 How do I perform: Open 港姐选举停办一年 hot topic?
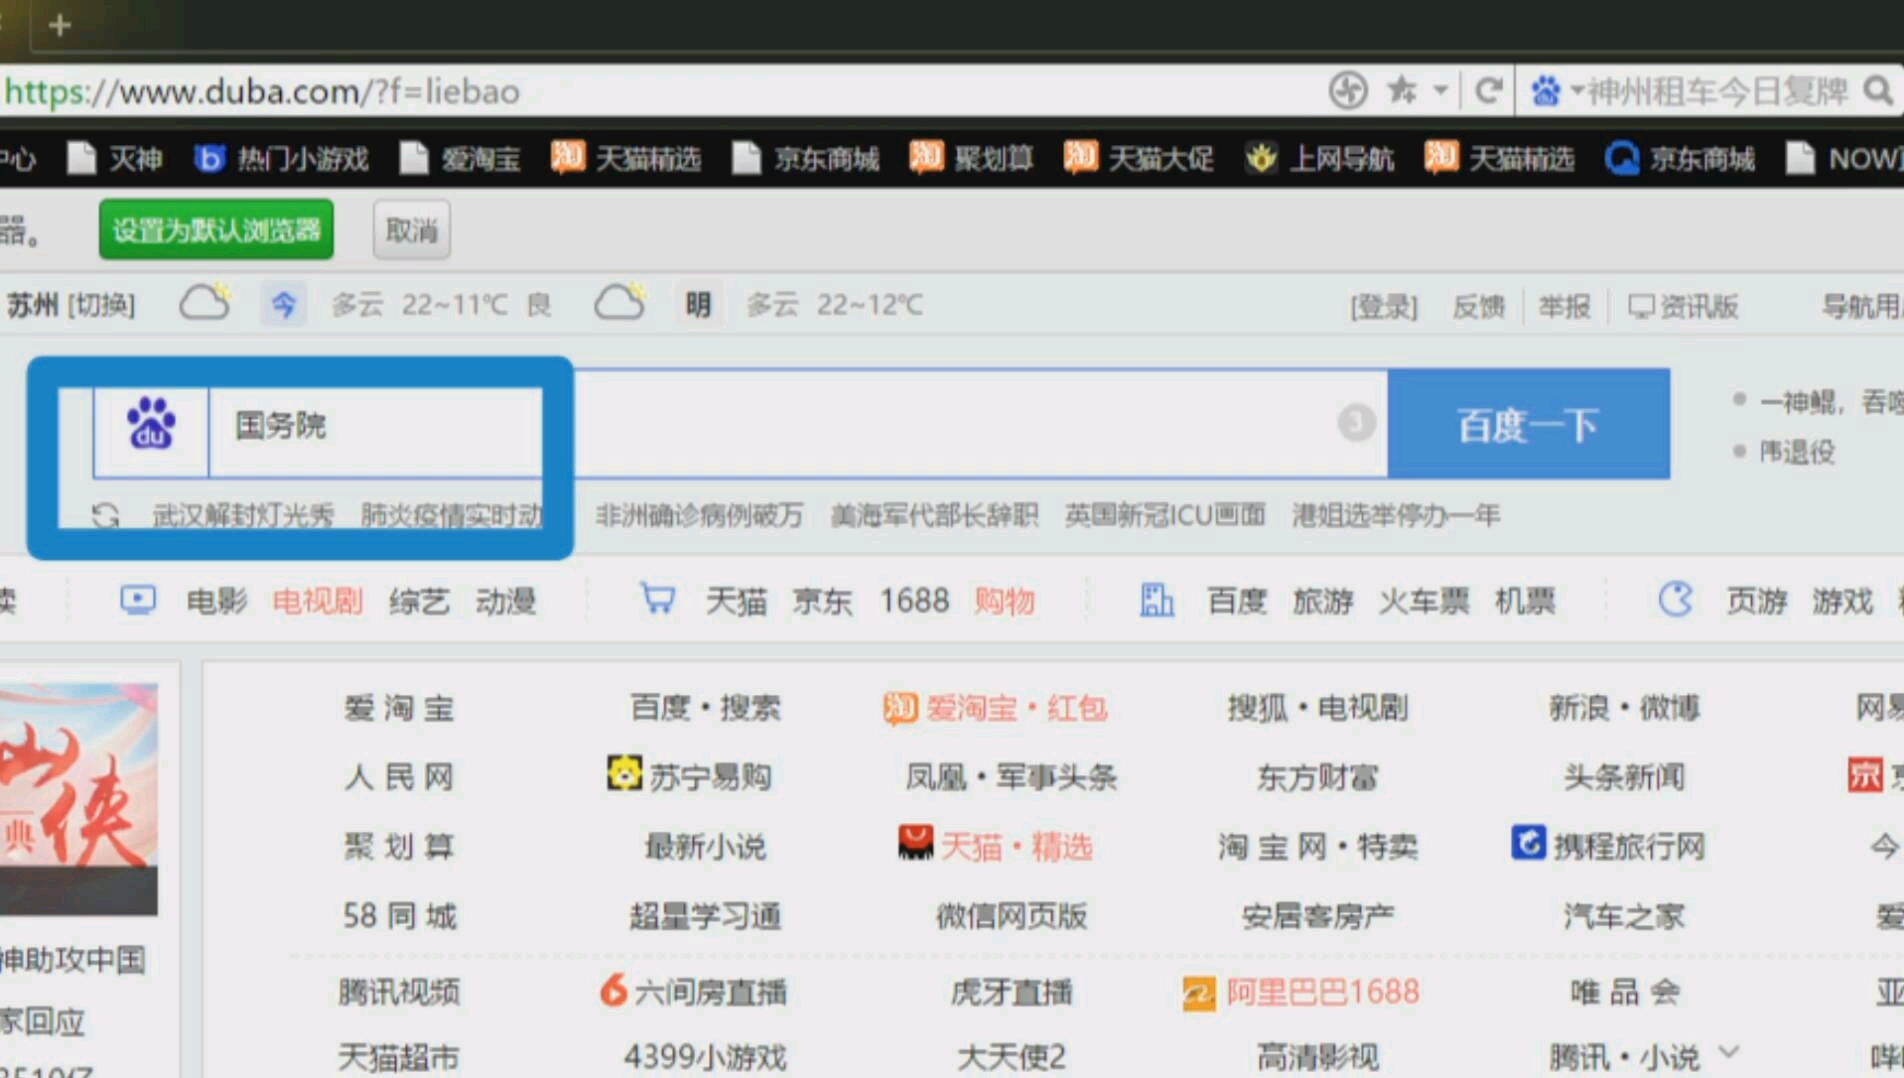1396,515
